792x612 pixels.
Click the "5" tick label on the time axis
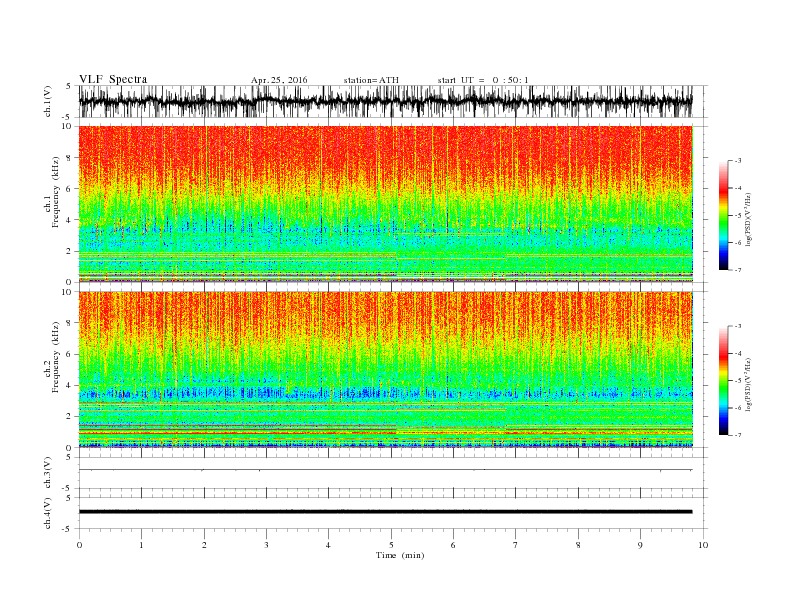[x=391, y=545]
